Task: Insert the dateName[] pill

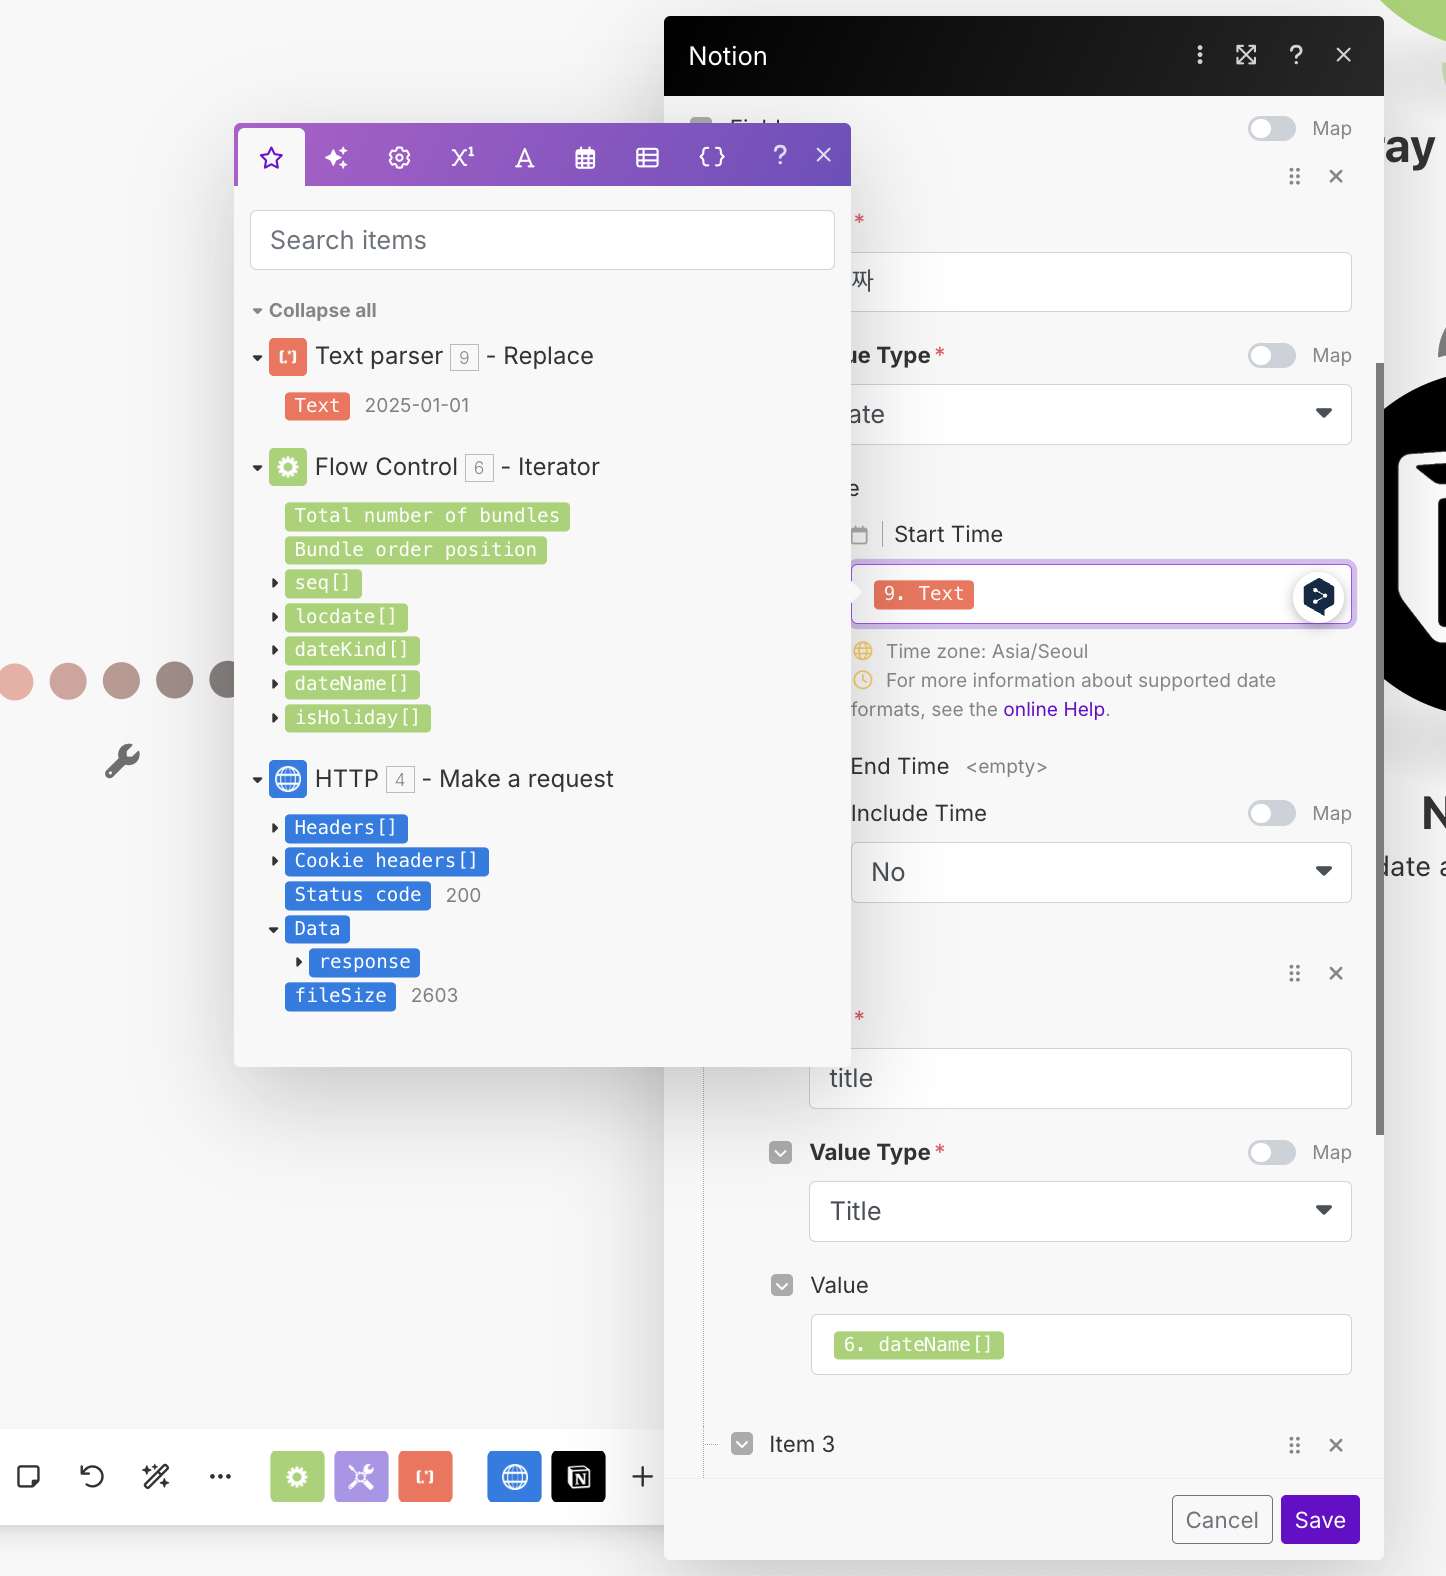Action: click(352, 684)
